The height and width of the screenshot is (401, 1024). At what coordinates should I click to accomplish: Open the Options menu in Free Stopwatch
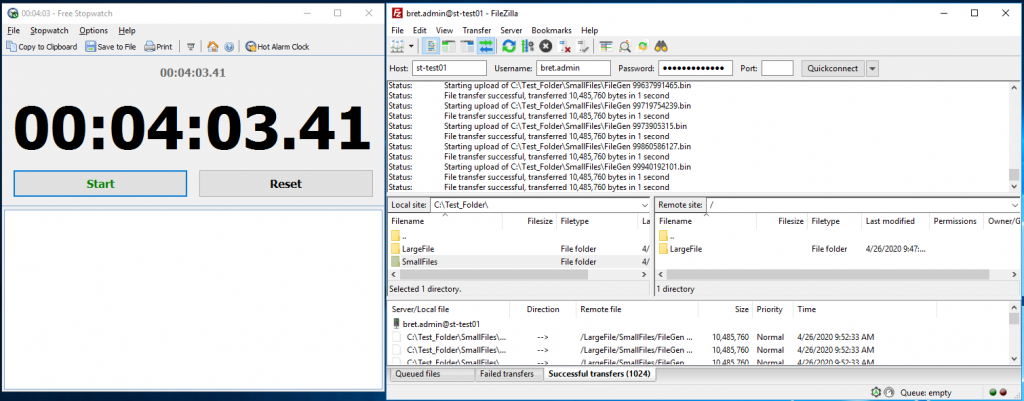[93, 30]
